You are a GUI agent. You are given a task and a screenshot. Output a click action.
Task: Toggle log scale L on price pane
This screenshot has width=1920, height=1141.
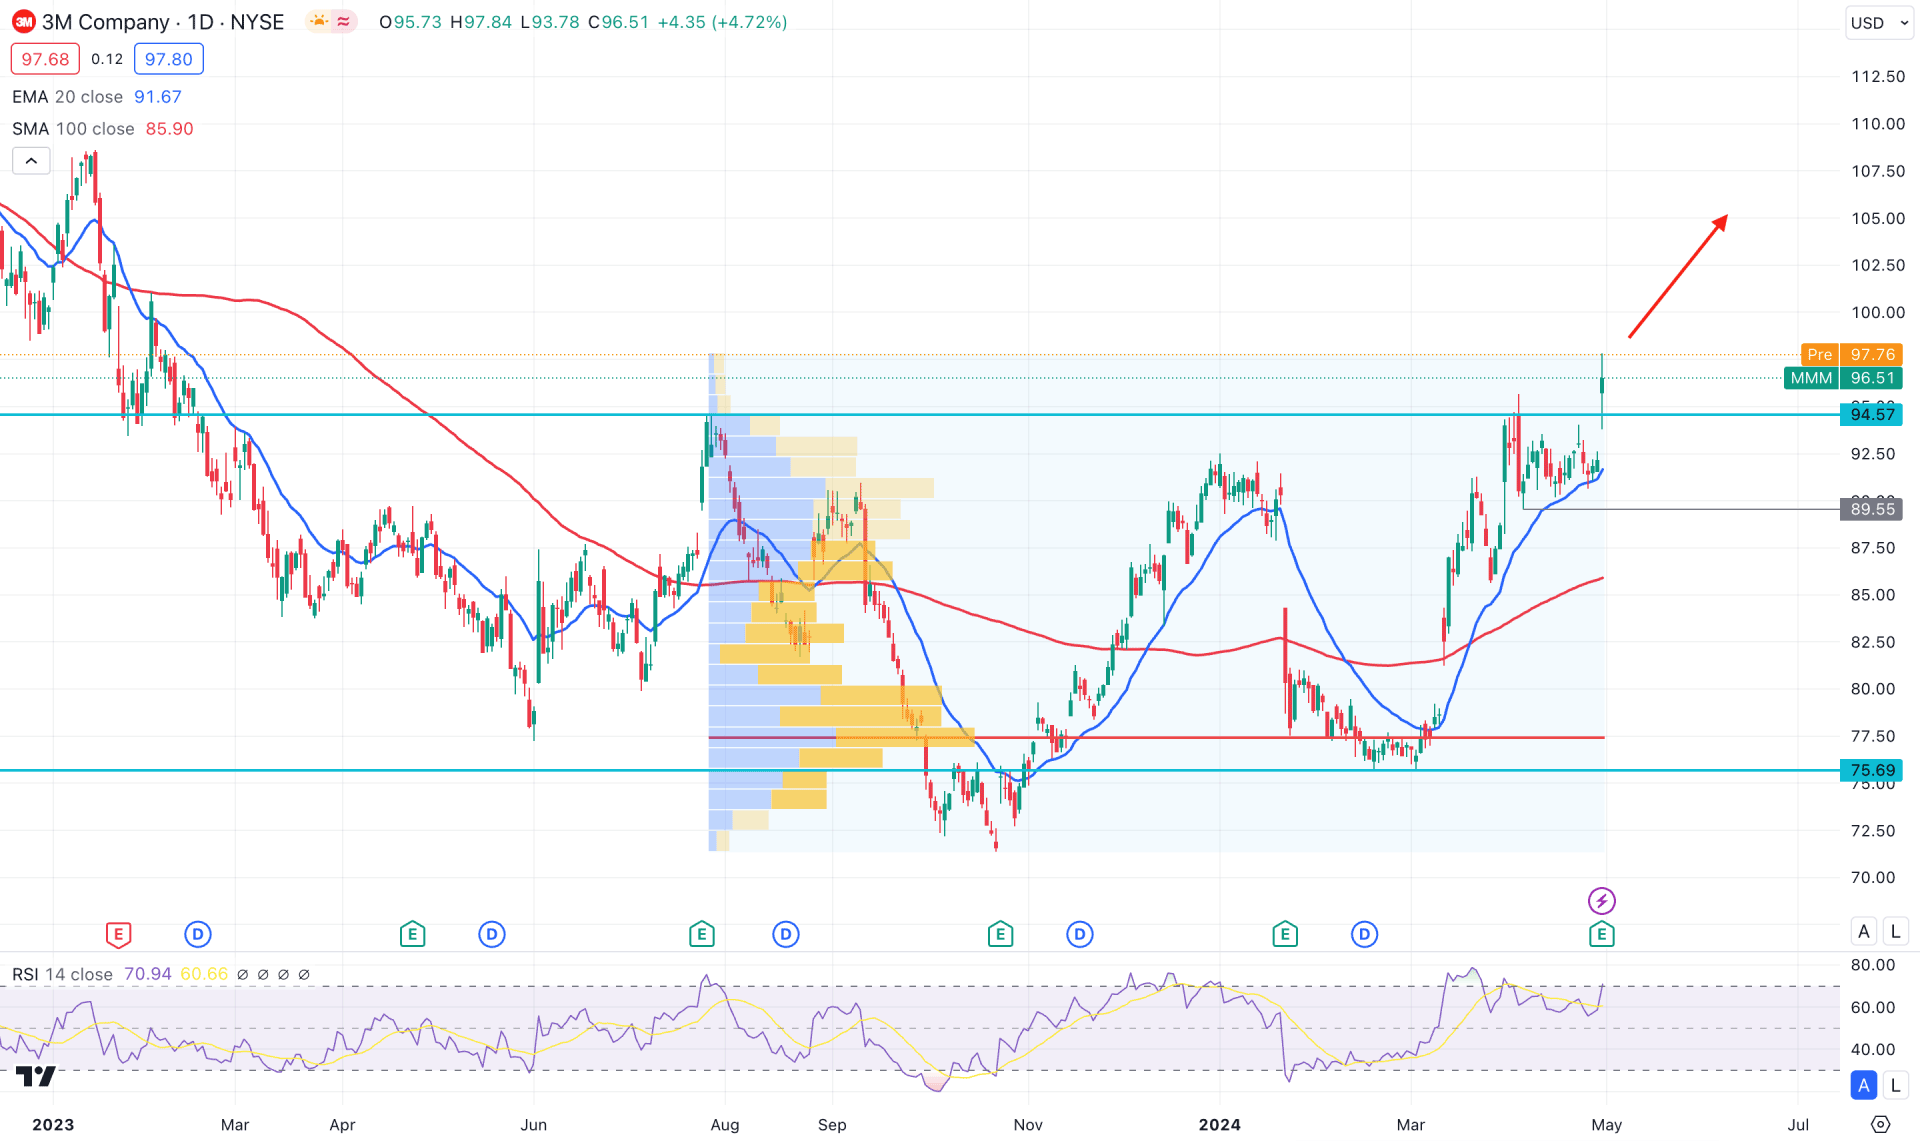click(x=1895, y=931)
